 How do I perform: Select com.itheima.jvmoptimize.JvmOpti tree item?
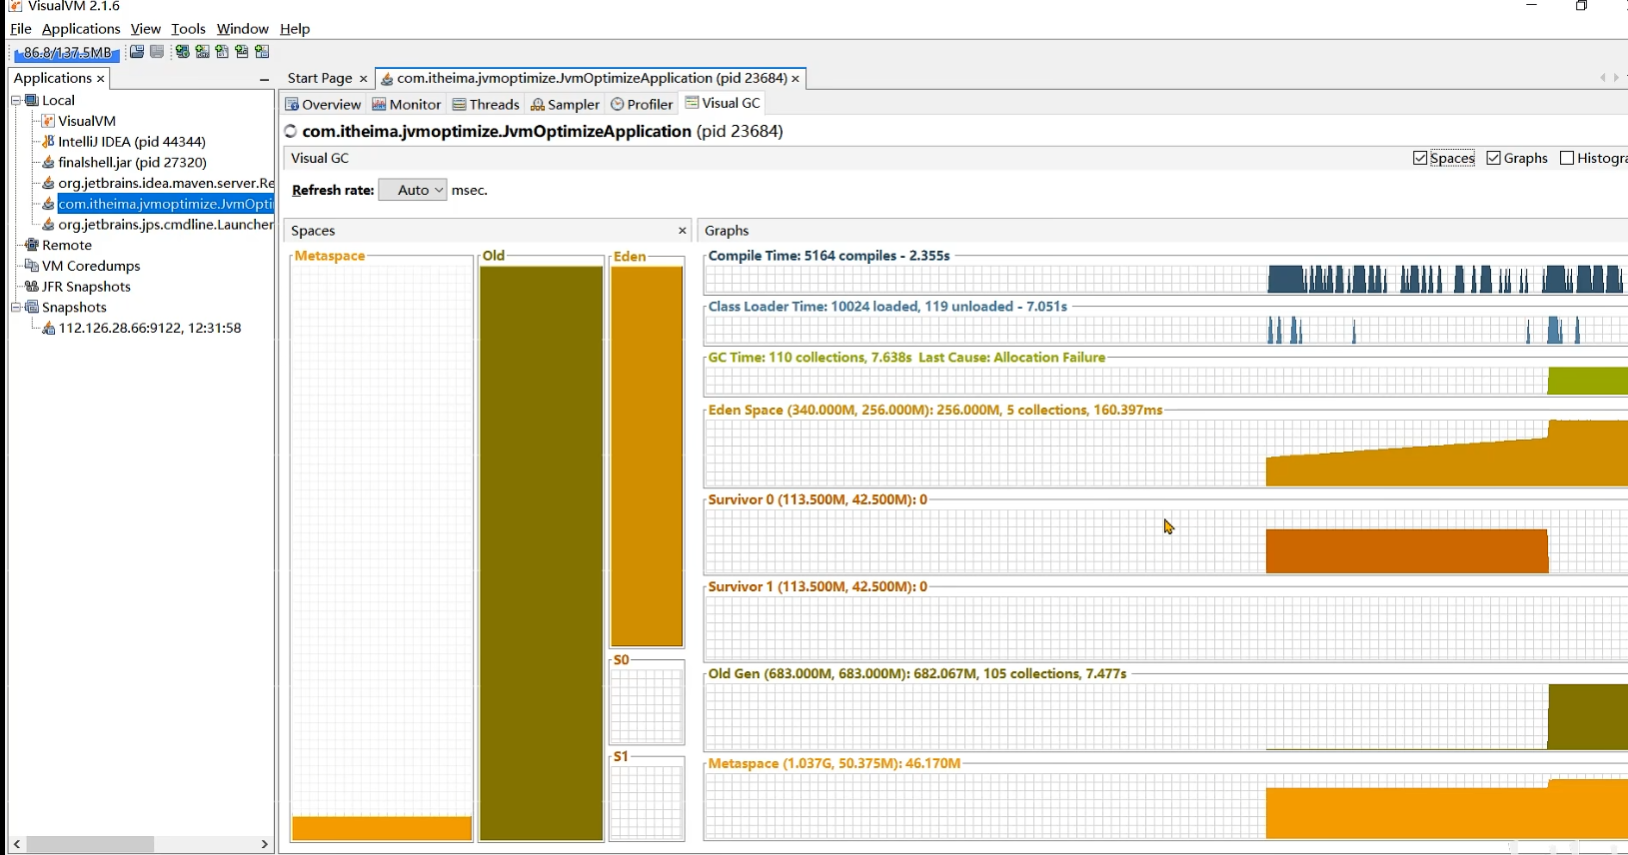(x=165, y=204)
